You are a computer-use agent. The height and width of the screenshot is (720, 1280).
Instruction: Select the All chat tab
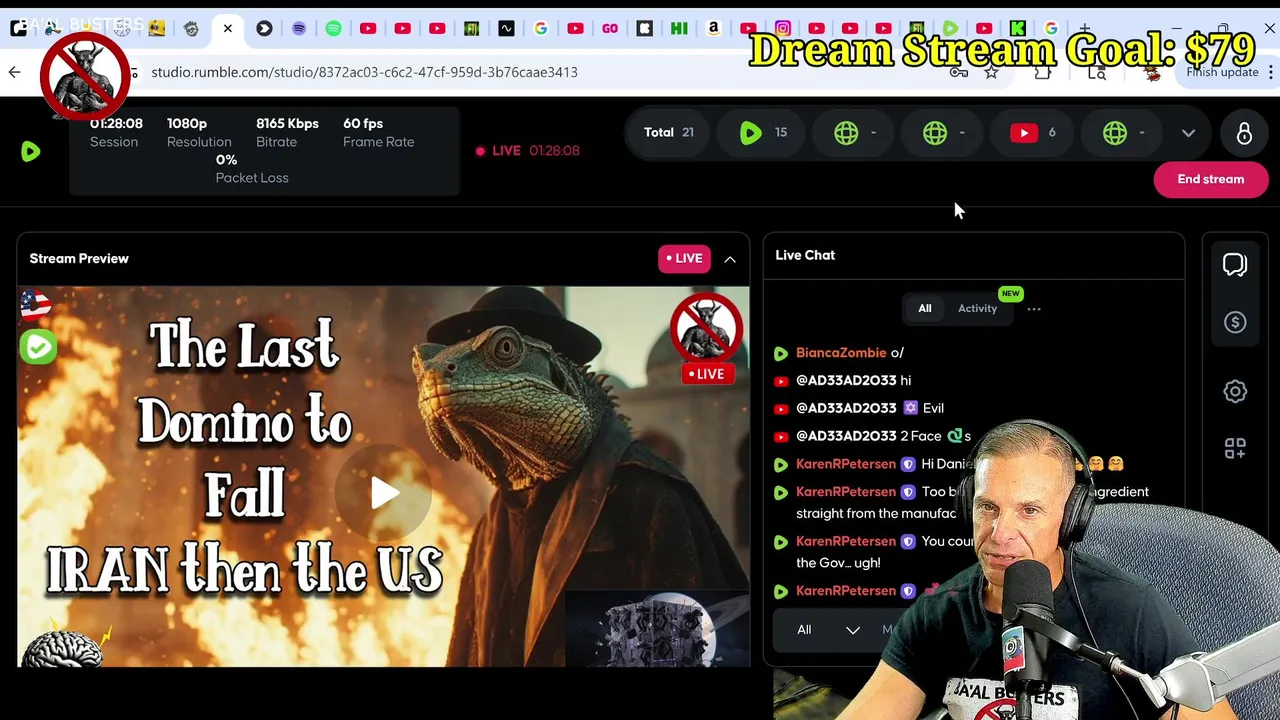click(x=925, y=309)
